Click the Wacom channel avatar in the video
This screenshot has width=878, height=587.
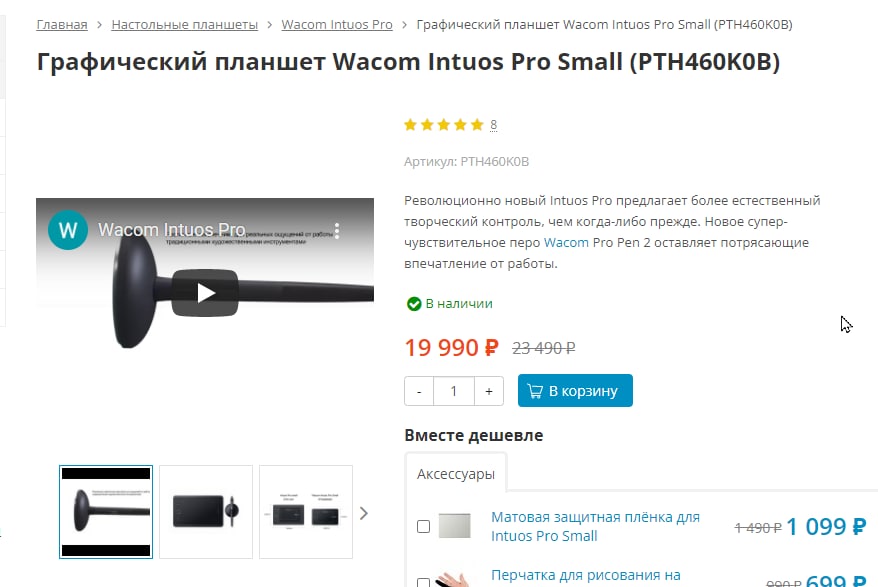(68, 230)
